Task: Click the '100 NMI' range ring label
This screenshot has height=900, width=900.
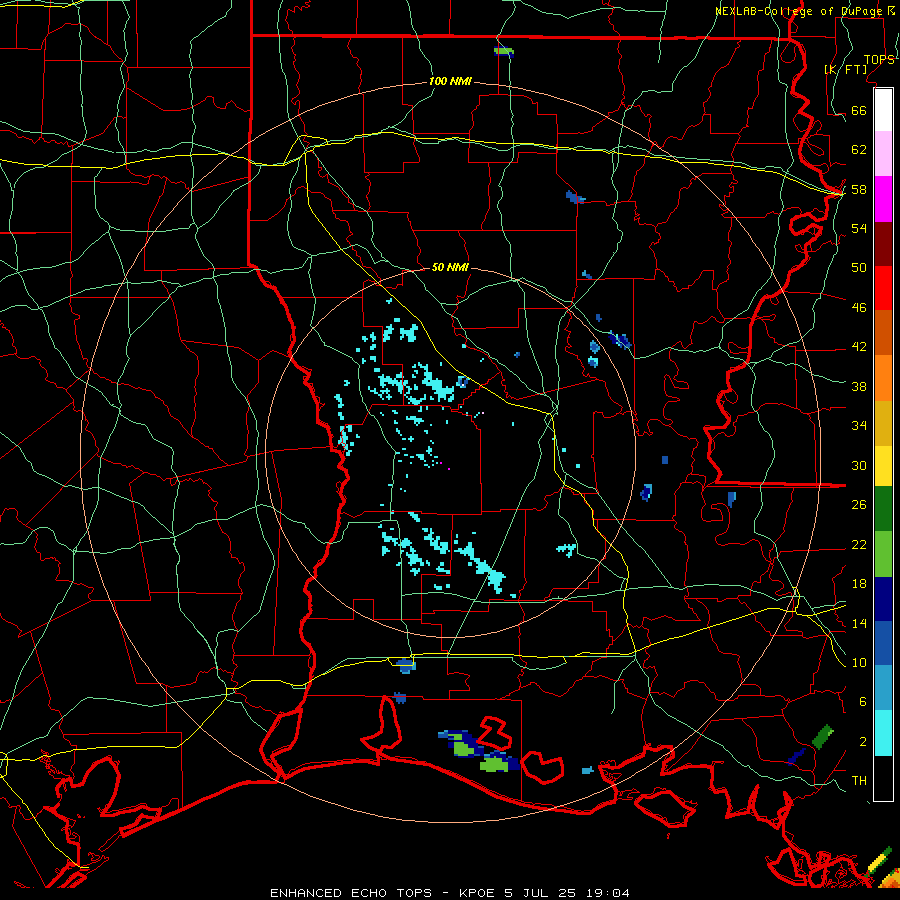Action: 450,81
